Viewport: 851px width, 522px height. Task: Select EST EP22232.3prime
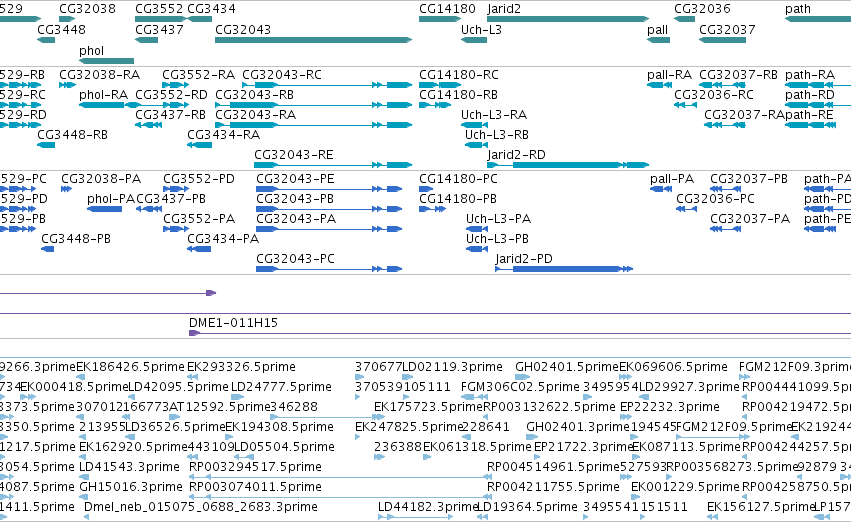[x=670, y=407]
